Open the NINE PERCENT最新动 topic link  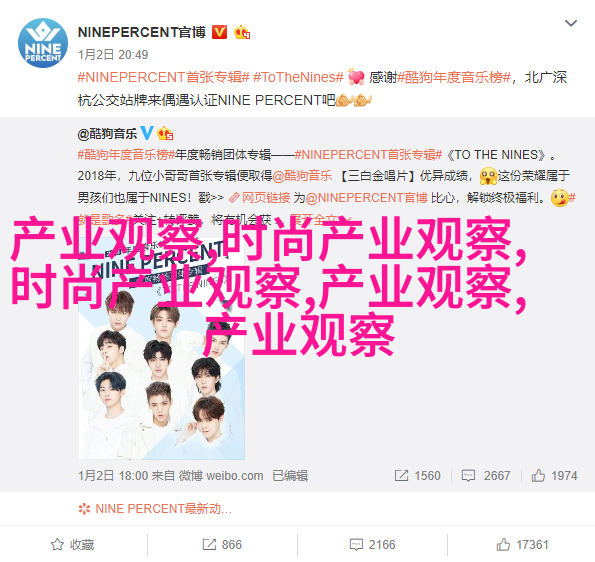(x=155, y=508)
